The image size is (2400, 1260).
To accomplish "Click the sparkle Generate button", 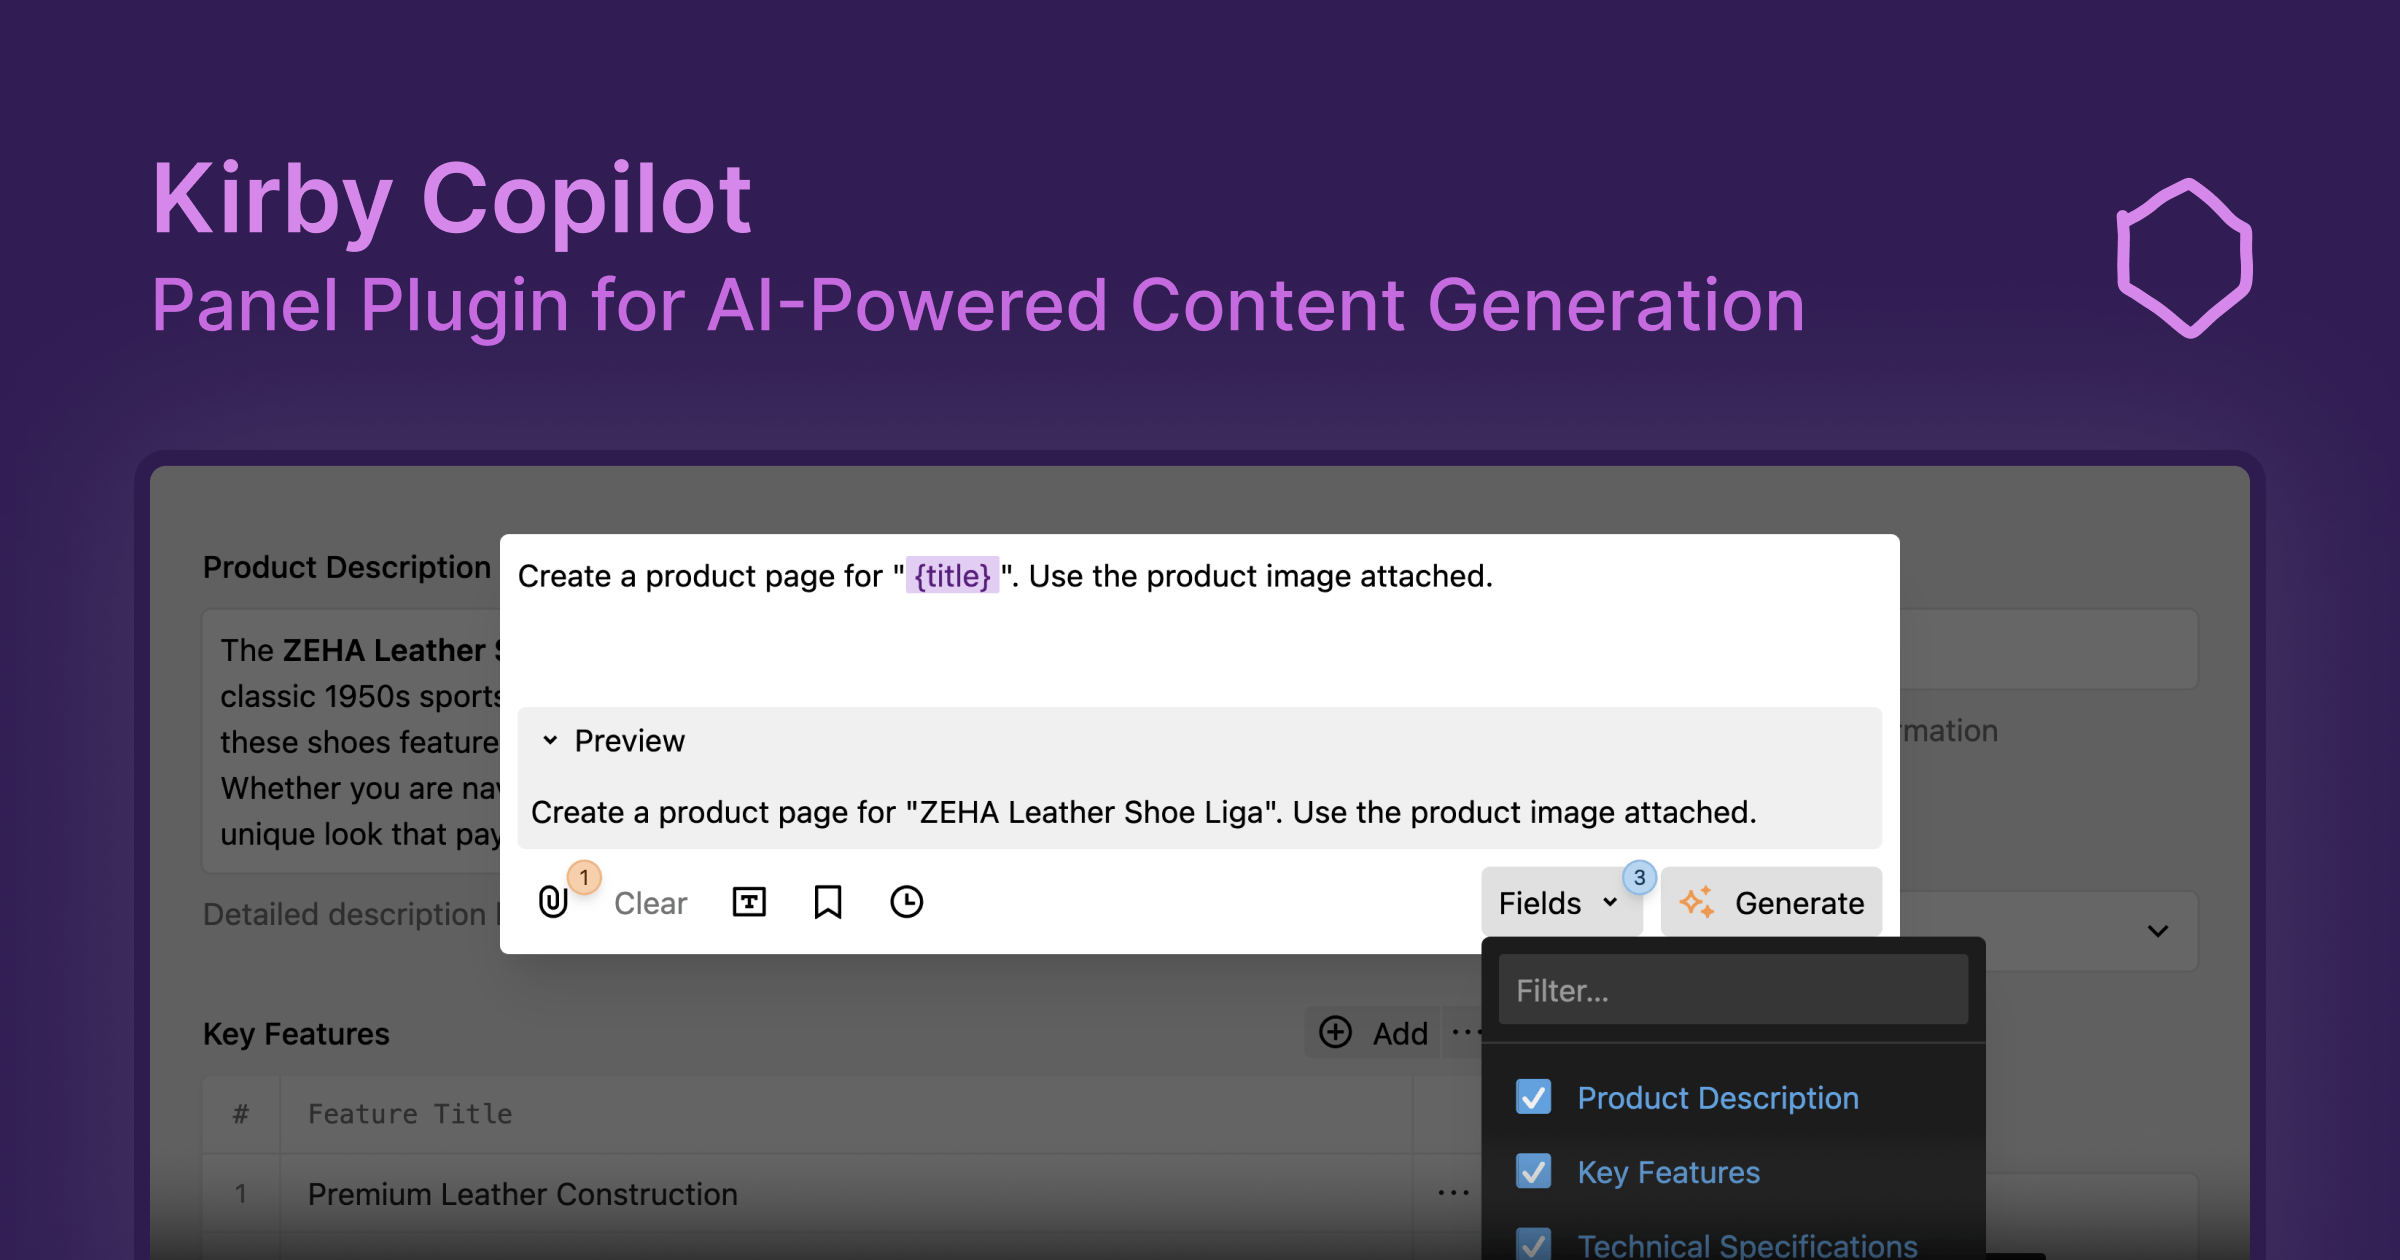I will point(1771,902).
